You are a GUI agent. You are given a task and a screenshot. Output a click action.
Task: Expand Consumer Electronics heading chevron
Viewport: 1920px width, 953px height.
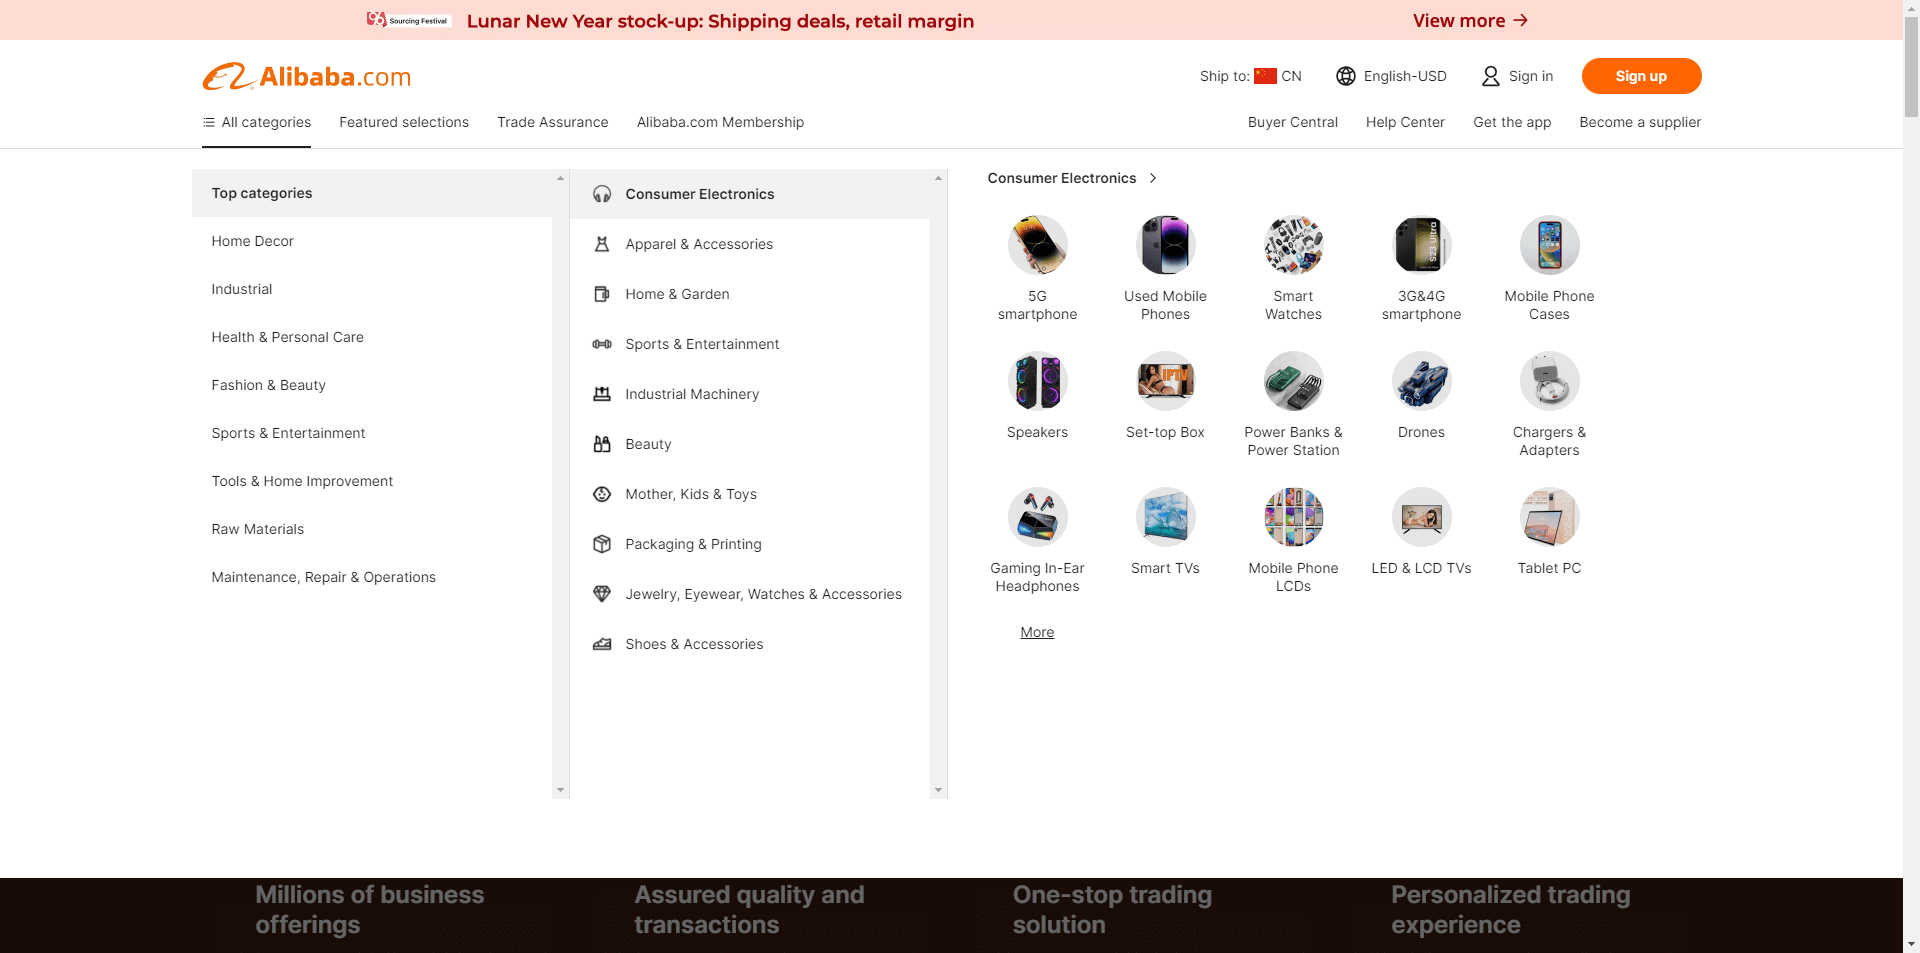point(1153,178)
